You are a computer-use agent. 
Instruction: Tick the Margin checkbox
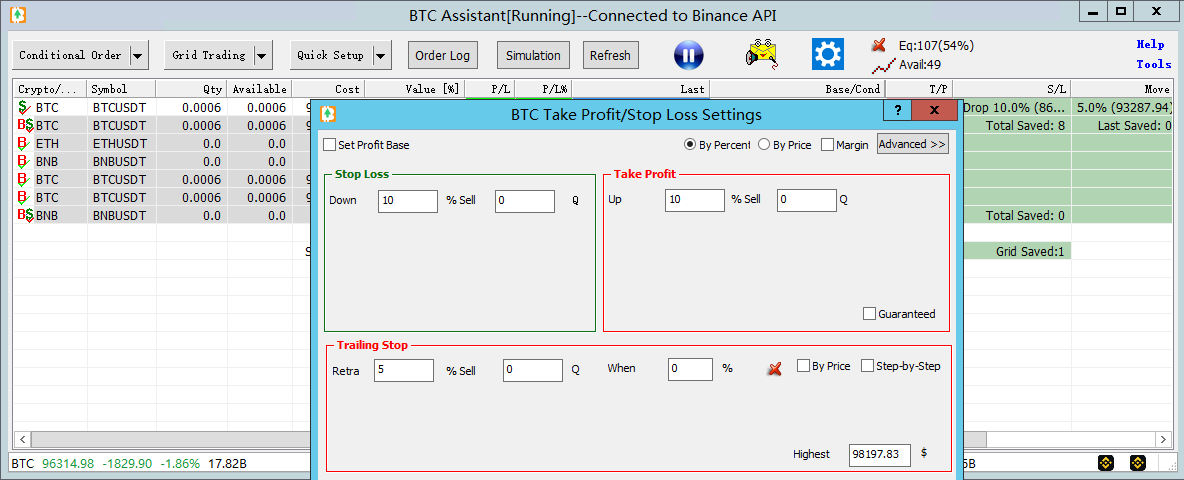[x=827, y=144]
